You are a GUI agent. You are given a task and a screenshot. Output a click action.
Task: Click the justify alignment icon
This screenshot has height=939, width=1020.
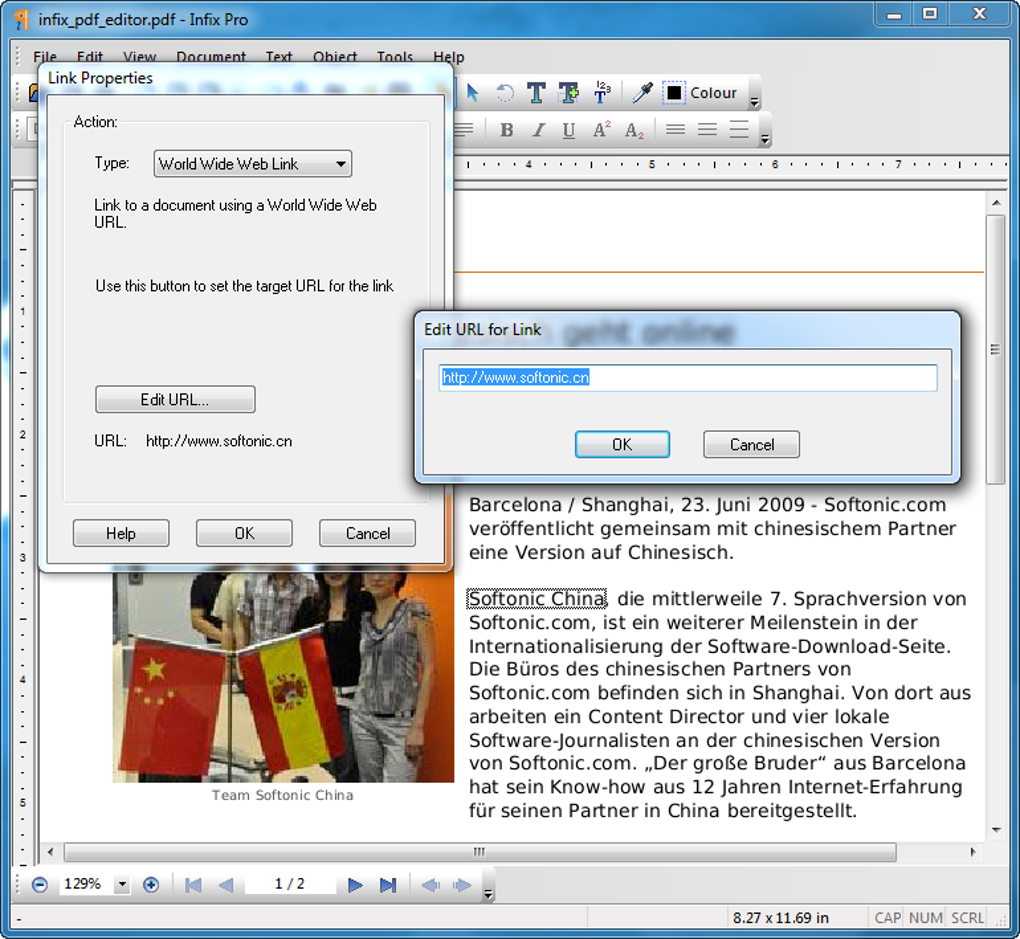[x=464, y=129]
